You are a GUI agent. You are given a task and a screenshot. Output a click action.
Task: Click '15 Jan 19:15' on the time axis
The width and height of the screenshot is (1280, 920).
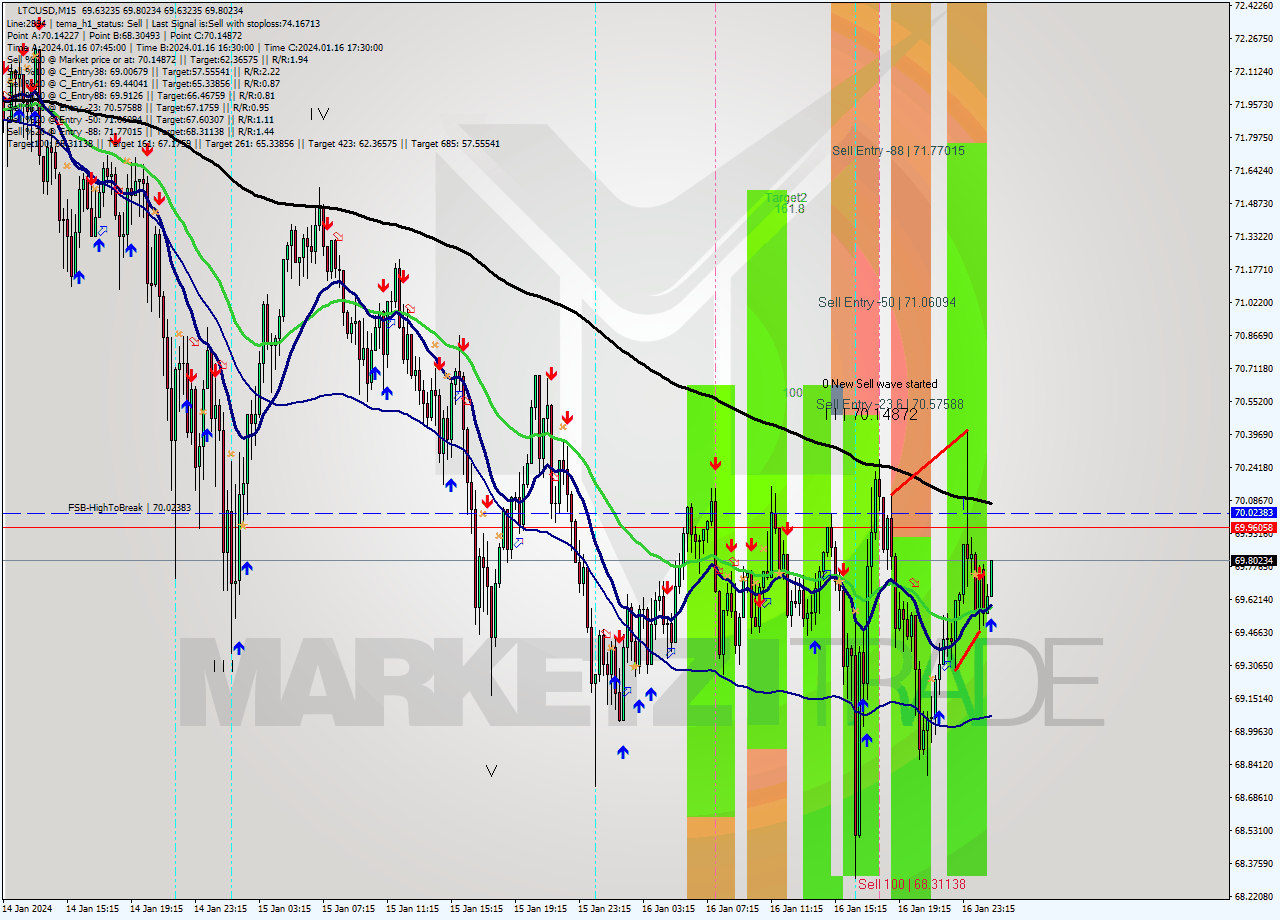(x=541, y=909)
